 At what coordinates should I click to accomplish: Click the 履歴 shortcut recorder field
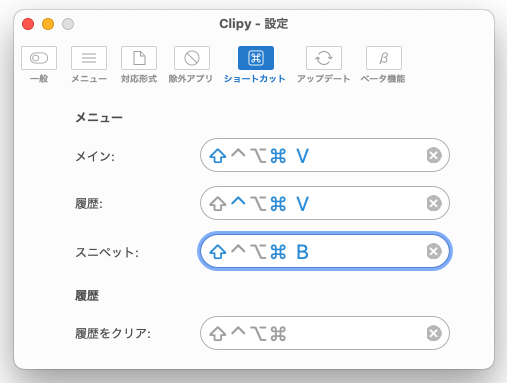pos(325,203)
